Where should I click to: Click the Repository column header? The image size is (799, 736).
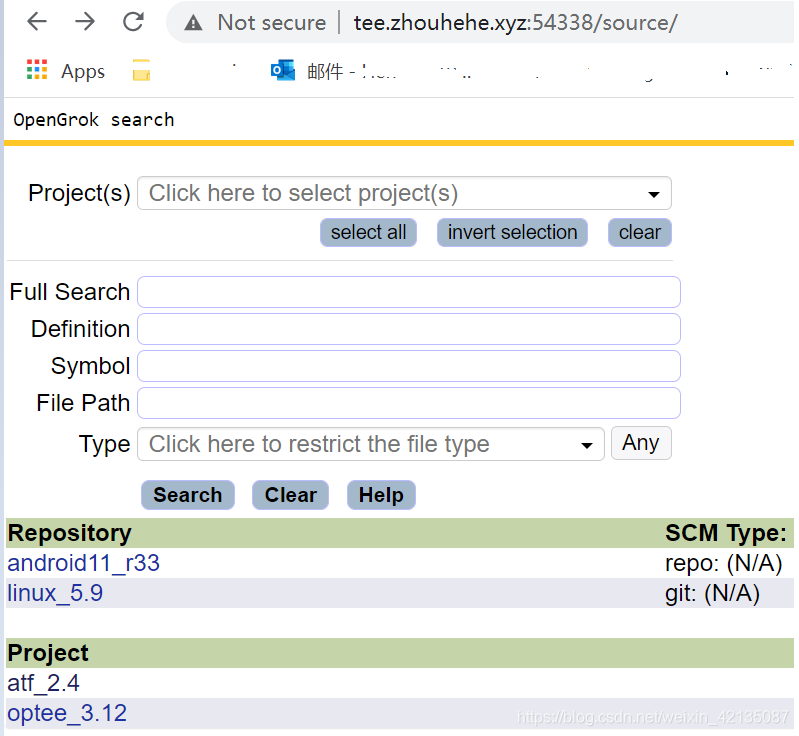pyautogui.click(x=69, y=533)
